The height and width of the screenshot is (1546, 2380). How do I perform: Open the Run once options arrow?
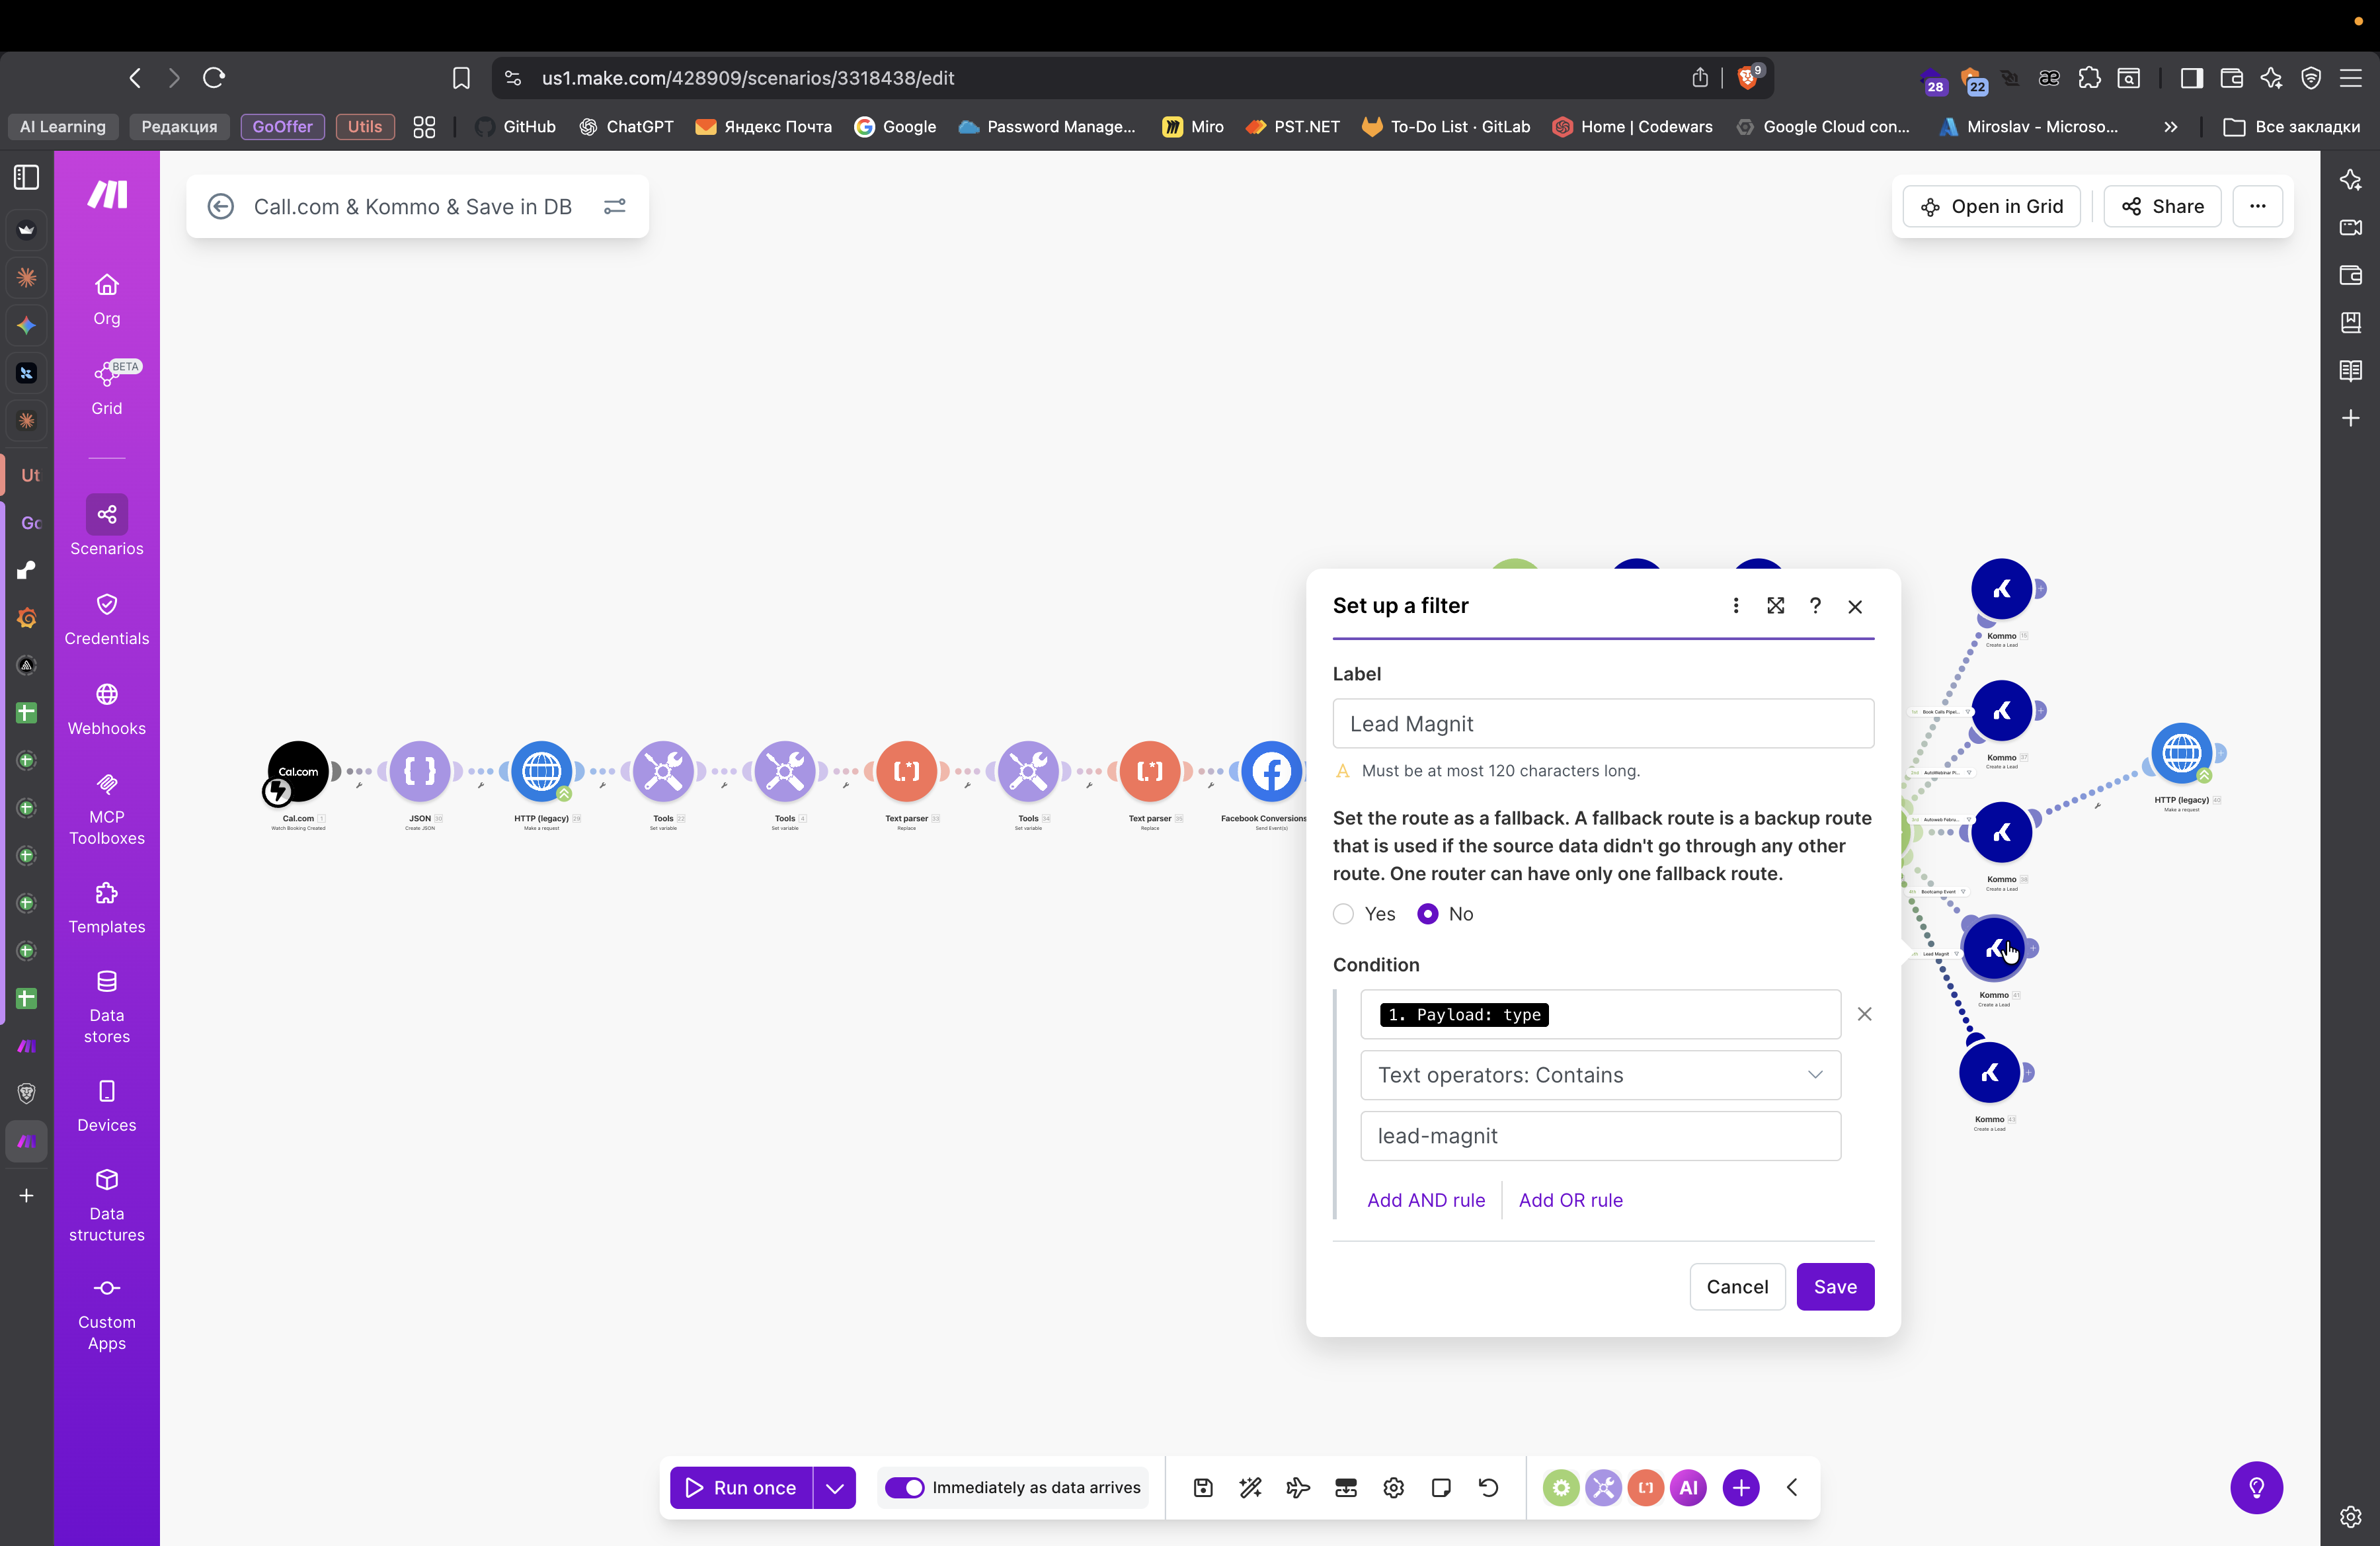[835, 1487]
